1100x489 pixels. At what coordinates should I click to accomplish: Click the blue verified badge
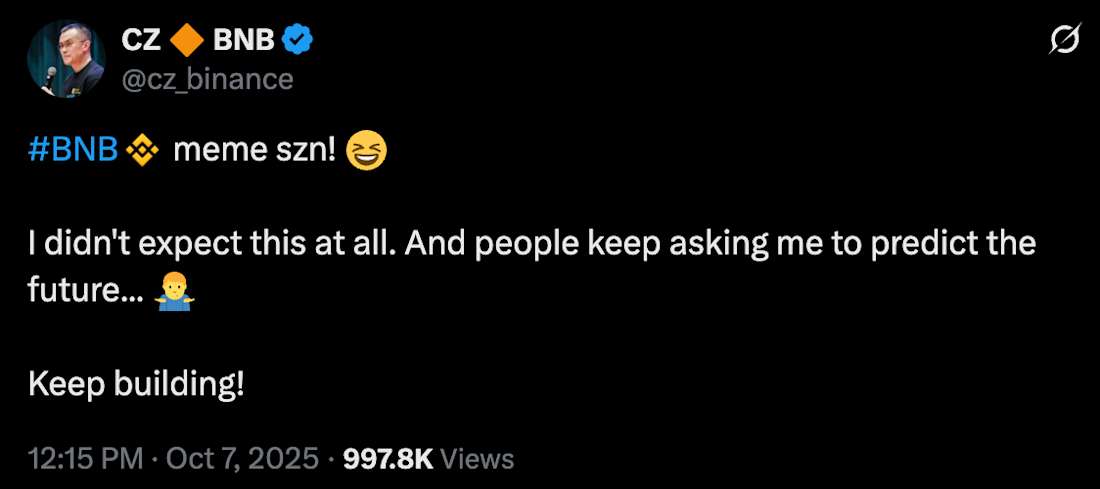point(300,41)
